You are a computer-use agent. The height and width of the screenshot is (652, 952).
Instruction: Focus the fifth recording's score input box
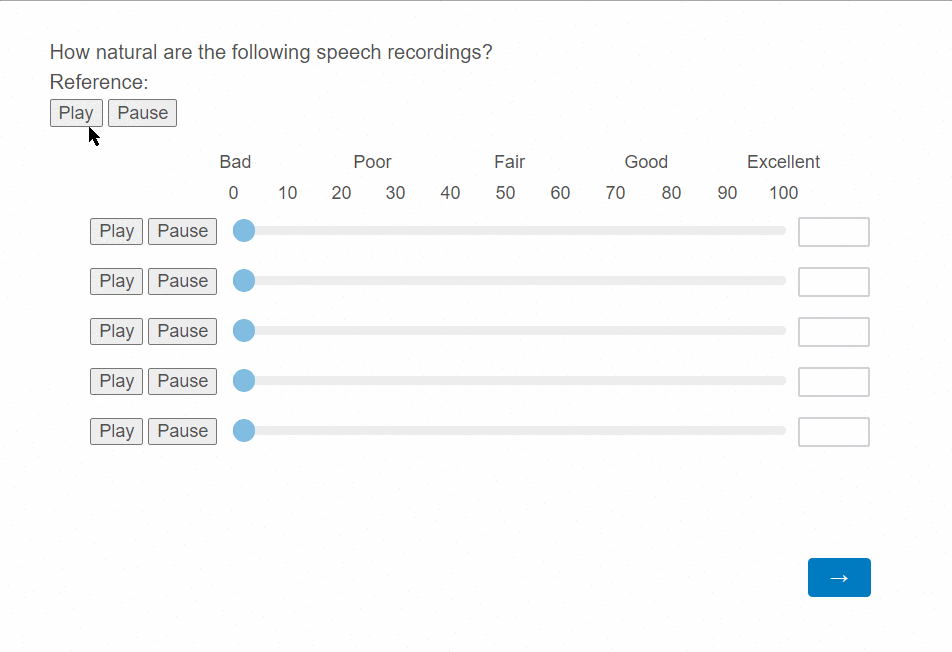click(834, 432)
